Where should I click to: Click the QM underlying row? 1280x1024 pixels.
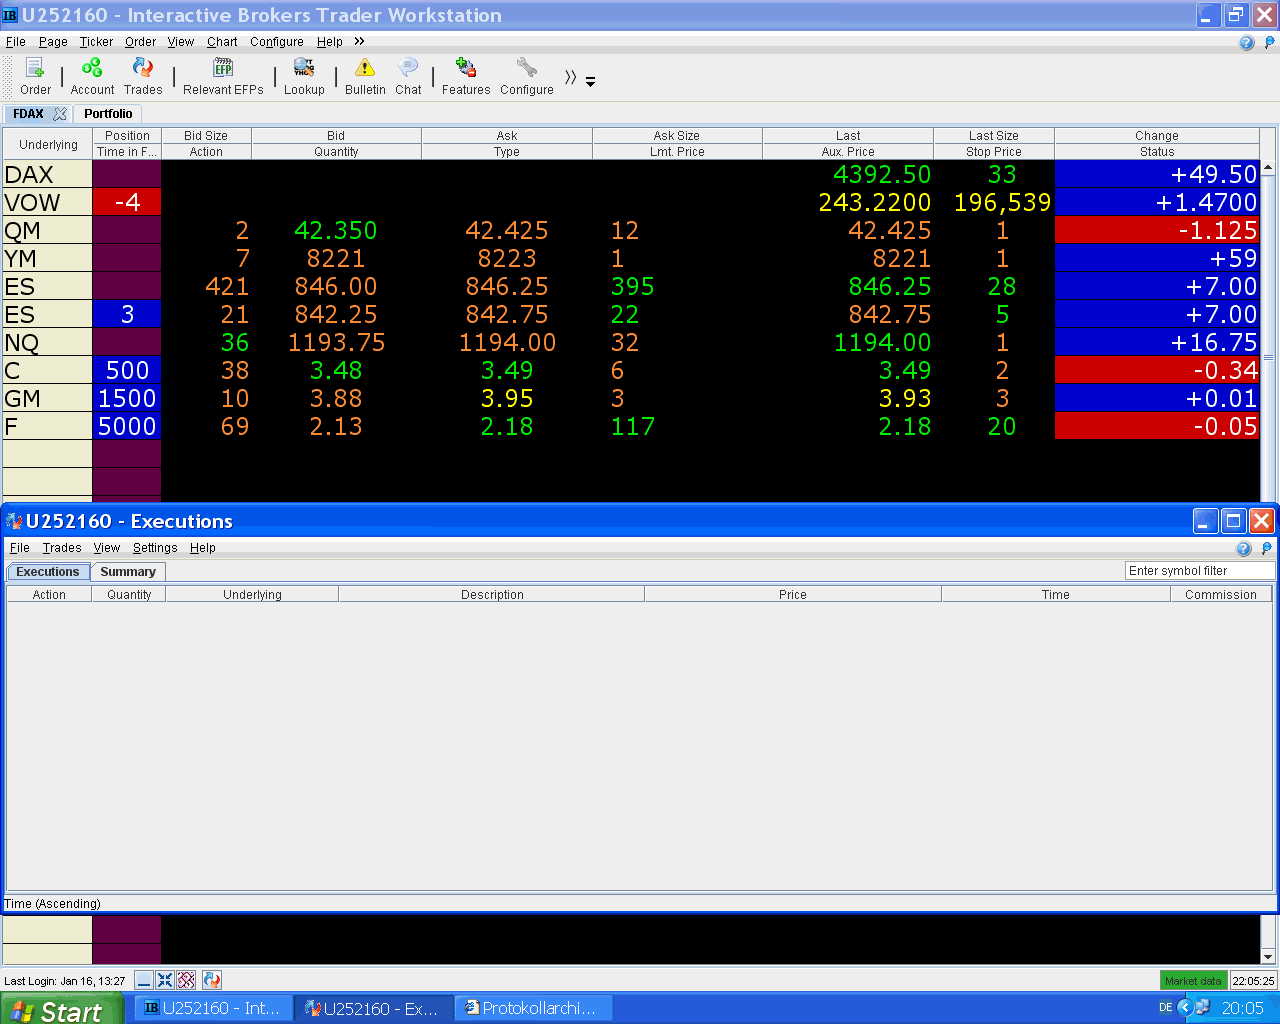(47, 230)
